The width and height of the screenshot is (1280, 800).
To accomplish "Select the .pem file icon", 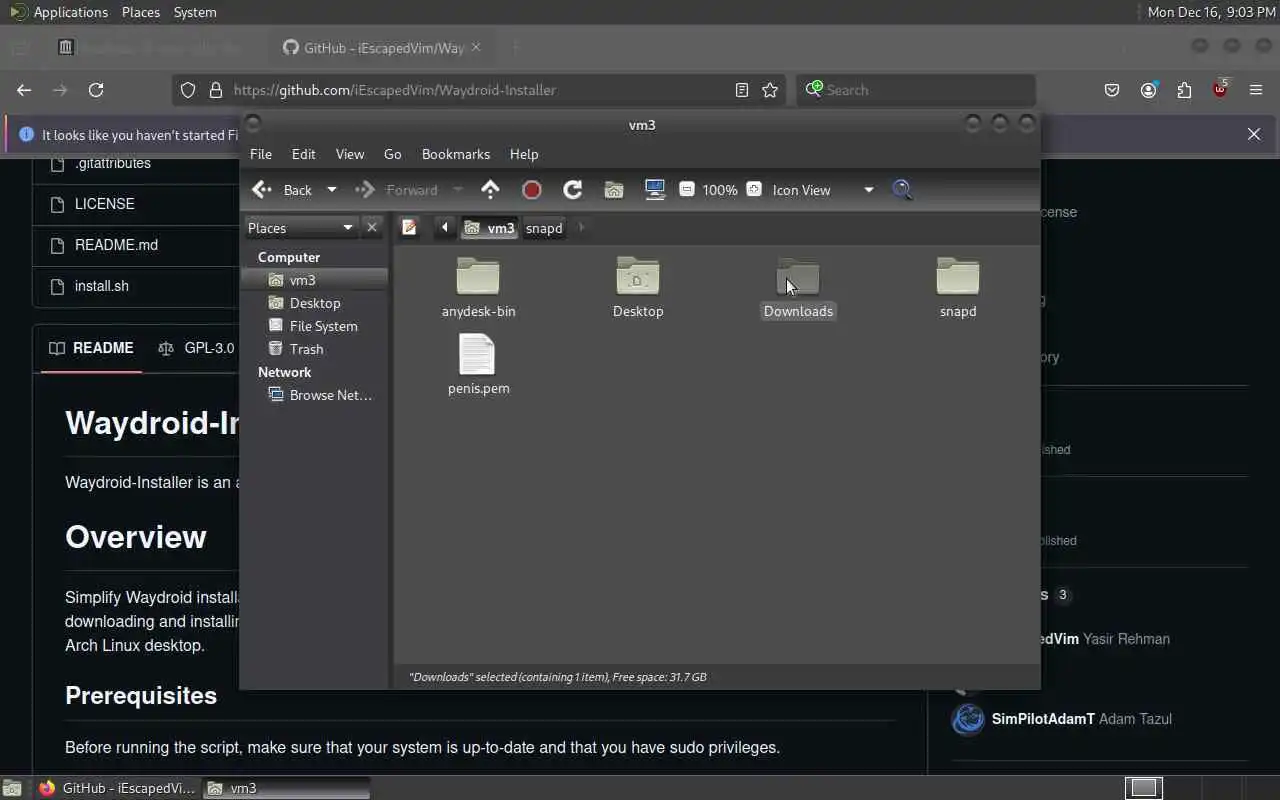I will point(477,354).
